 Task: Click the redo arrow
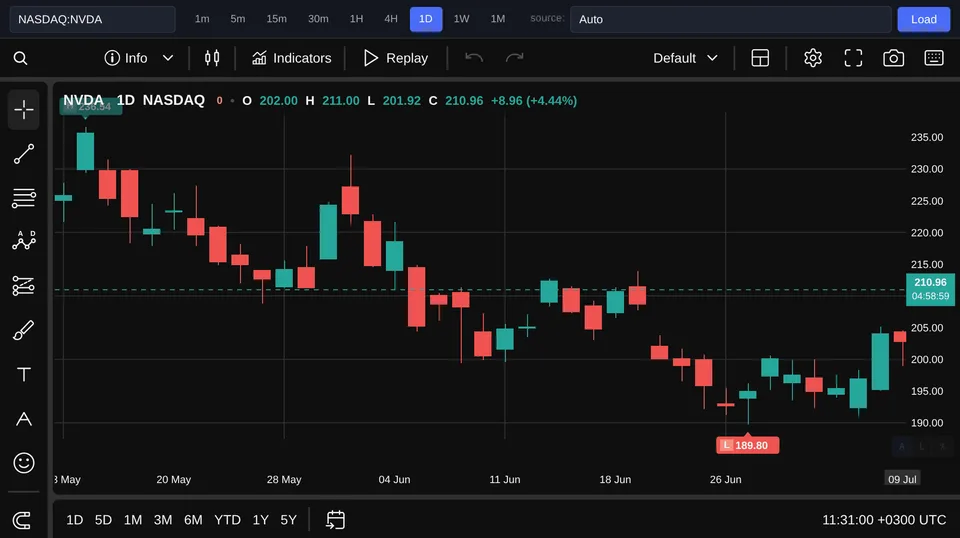pyautogui.click(x=514, y=58)
